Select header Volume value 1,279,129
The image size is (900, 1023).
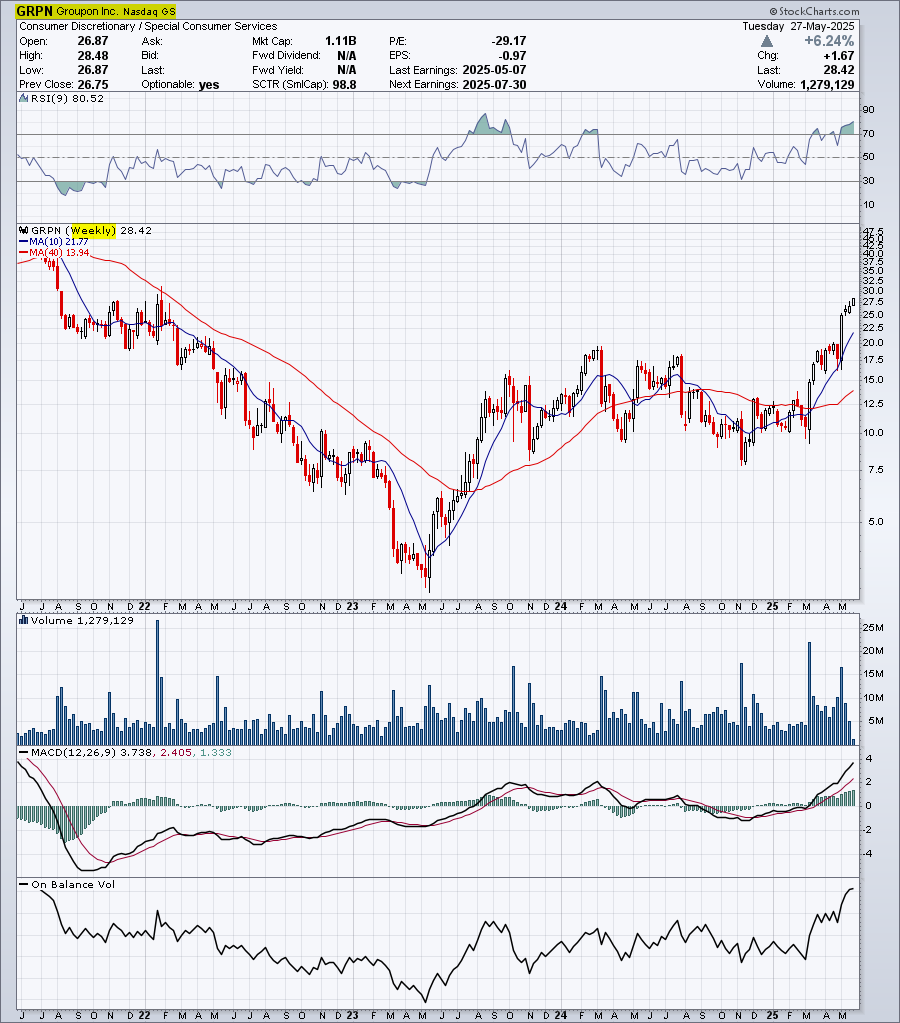(x=827, y=84)
